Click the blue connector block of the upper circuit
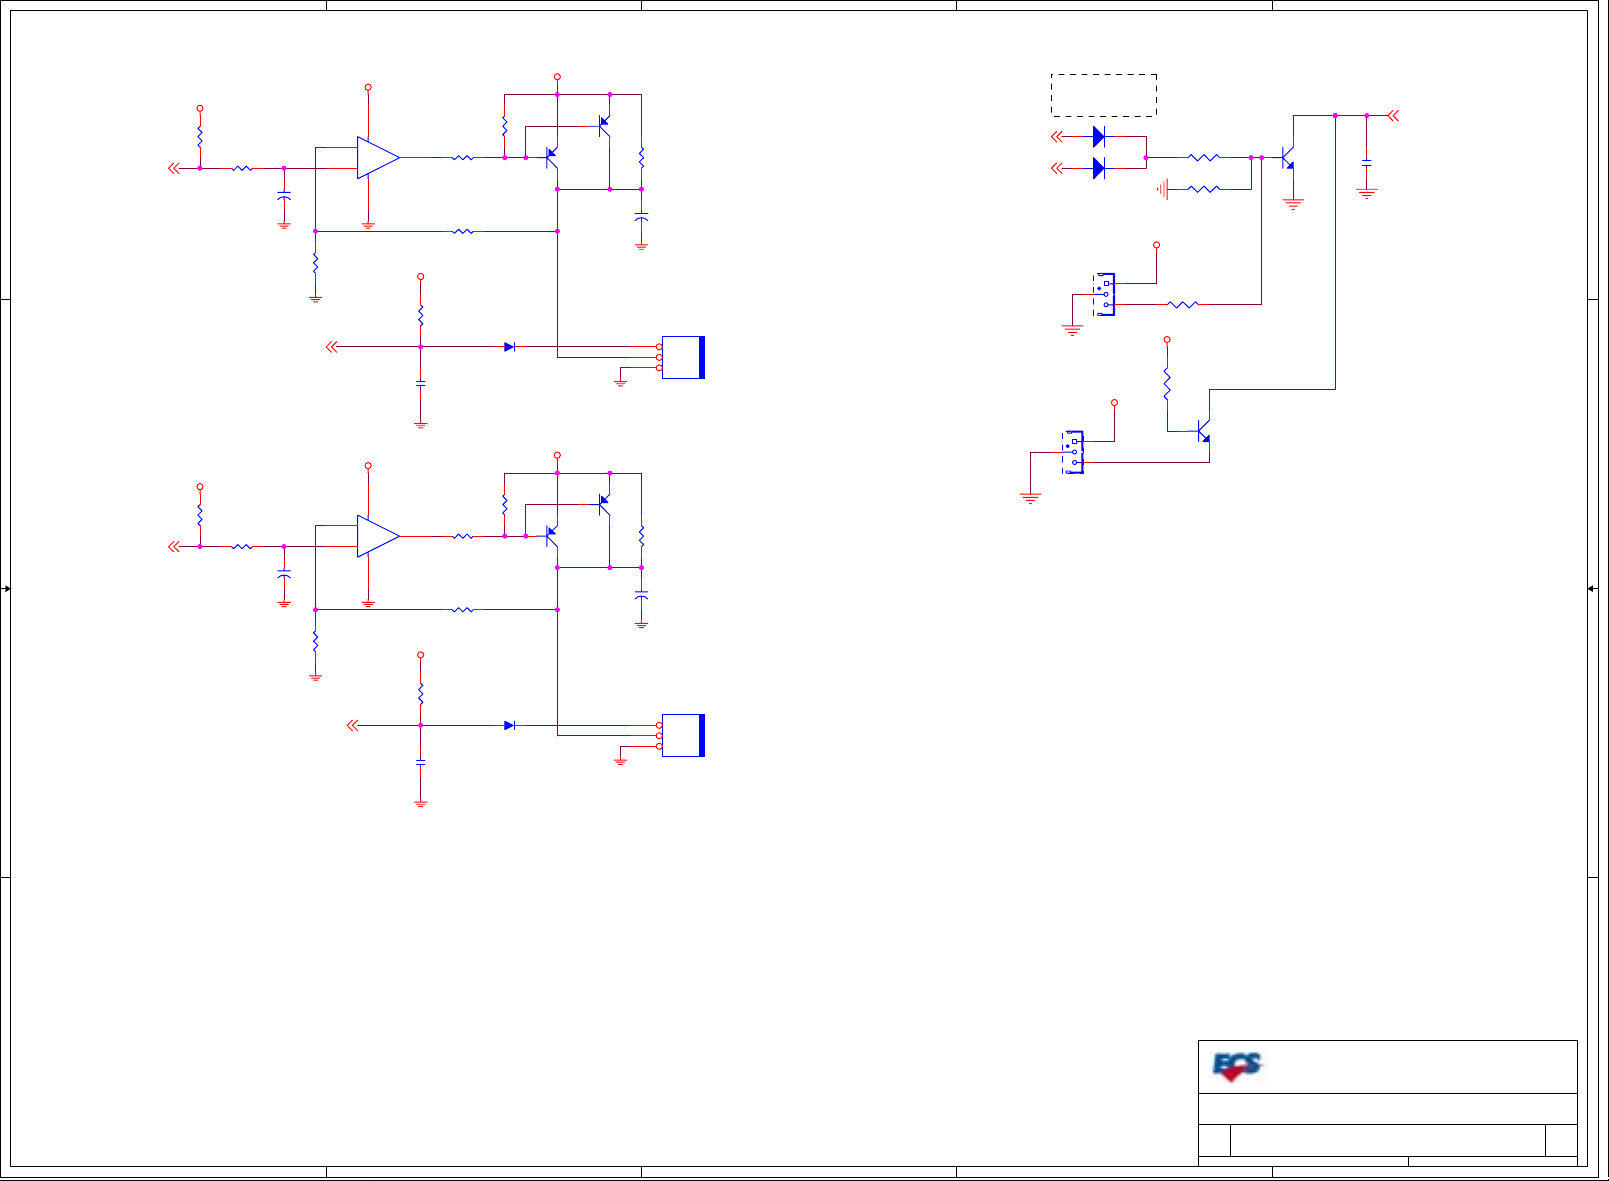1609x1181 pixels. (x=683, y=358)
